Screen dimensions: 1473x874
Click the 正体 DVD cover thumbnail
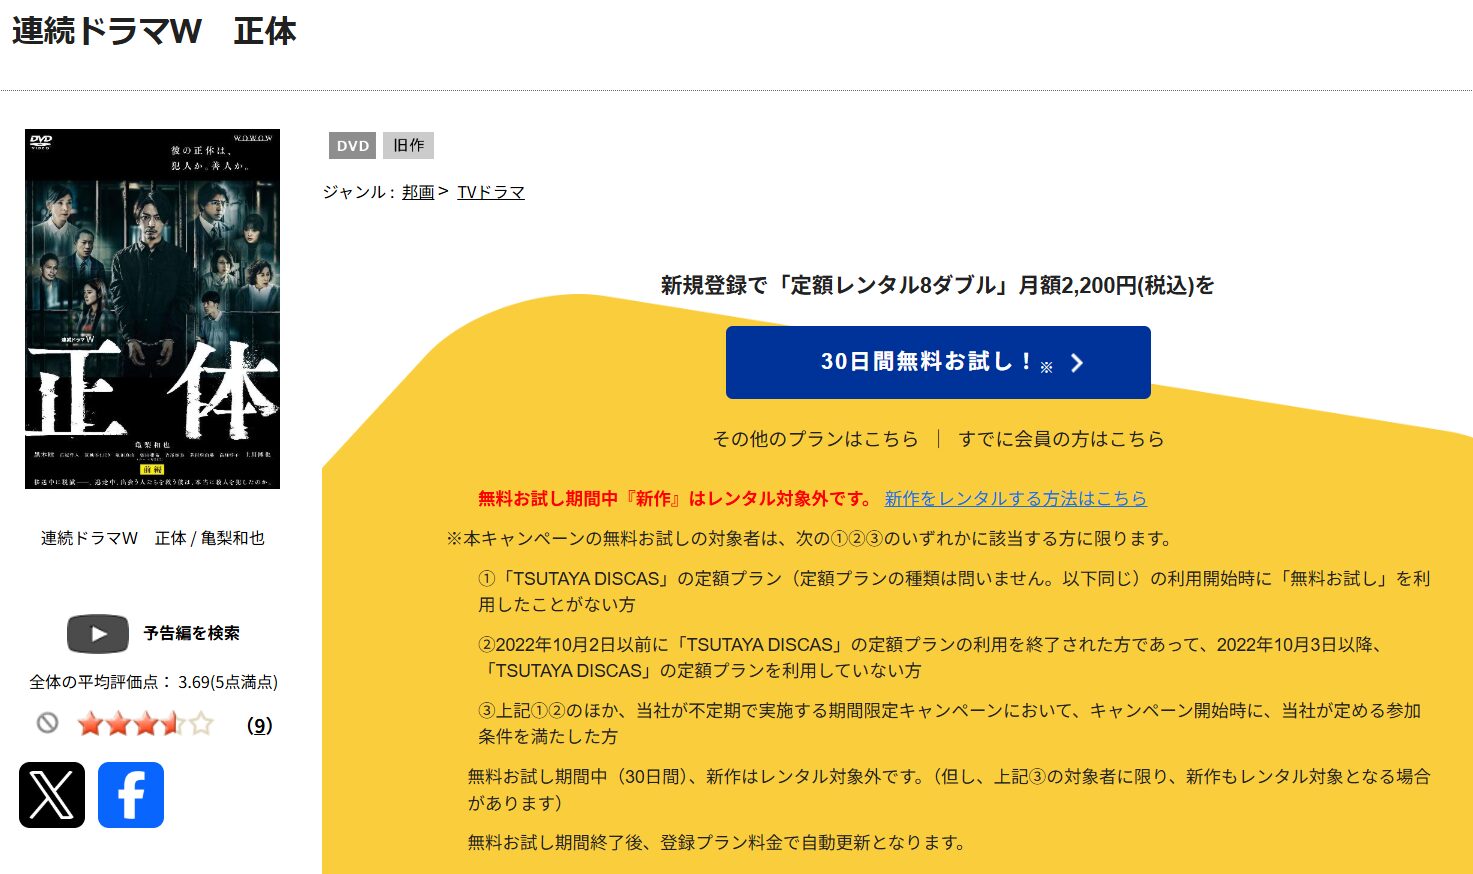(x=152, y=309)
